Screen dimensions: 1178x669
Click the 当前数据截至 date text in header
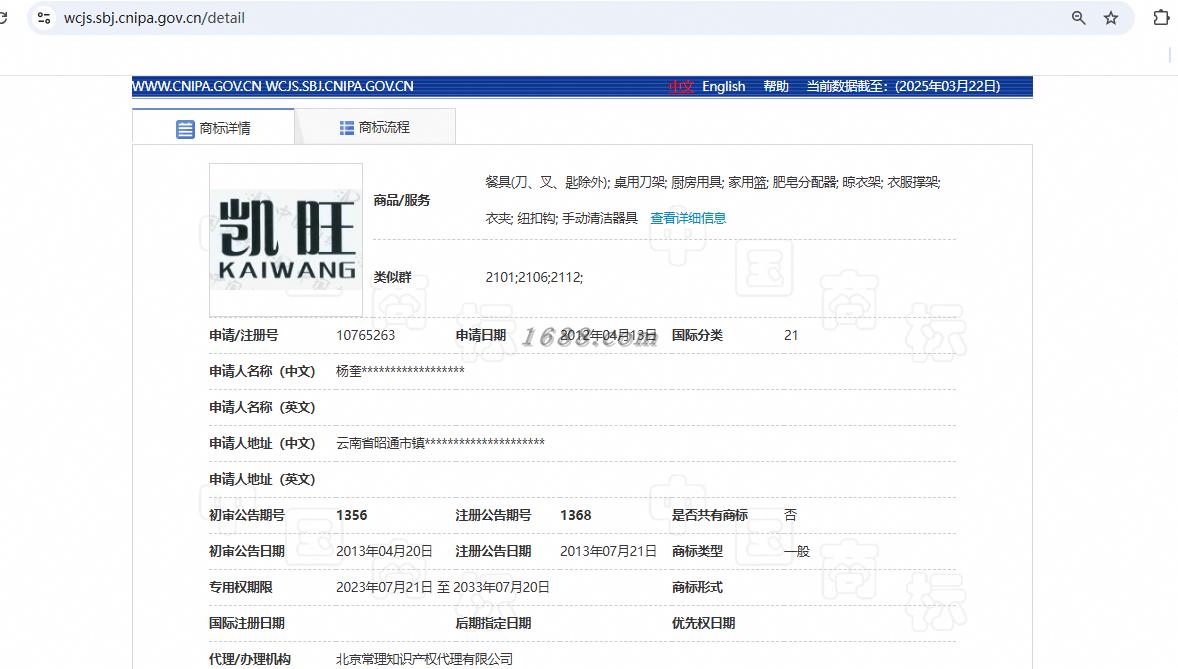pos(903,86)
